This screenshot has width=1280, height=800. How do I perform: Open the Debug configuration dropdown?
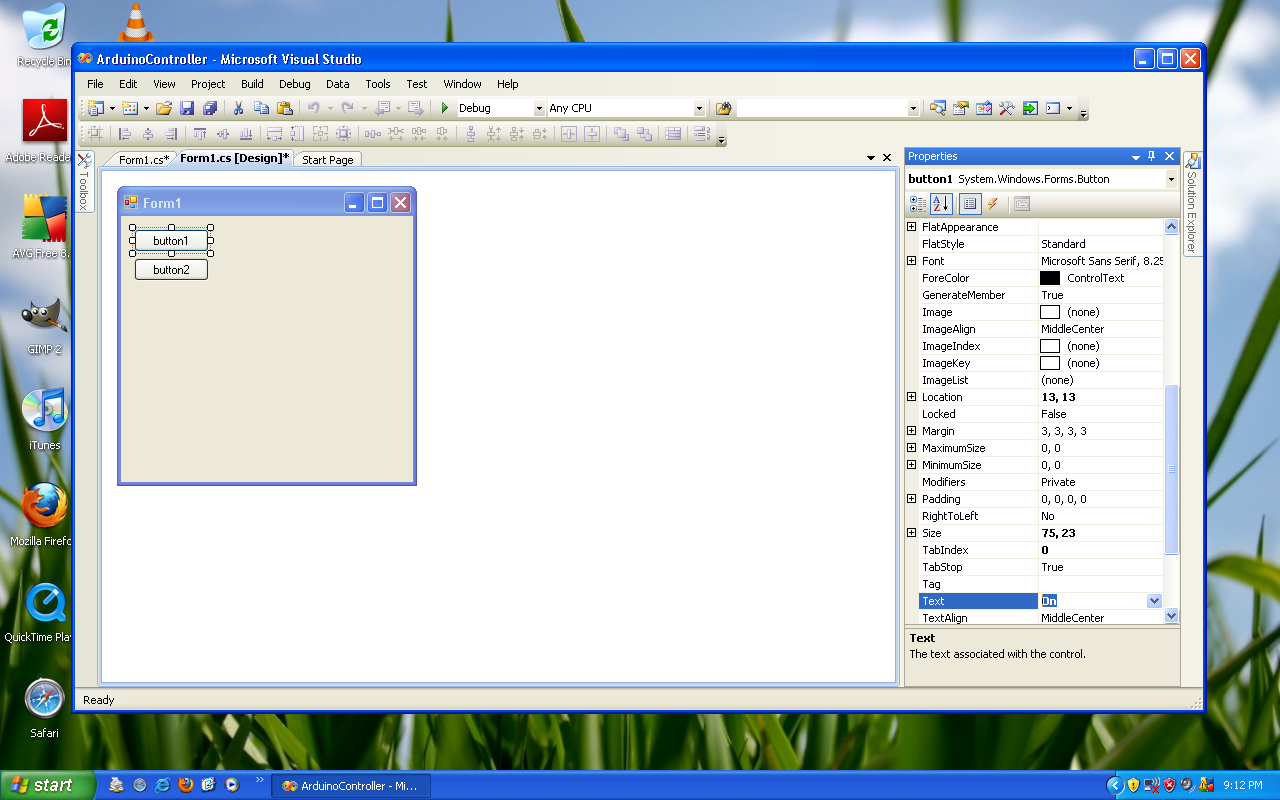point(539,108)
